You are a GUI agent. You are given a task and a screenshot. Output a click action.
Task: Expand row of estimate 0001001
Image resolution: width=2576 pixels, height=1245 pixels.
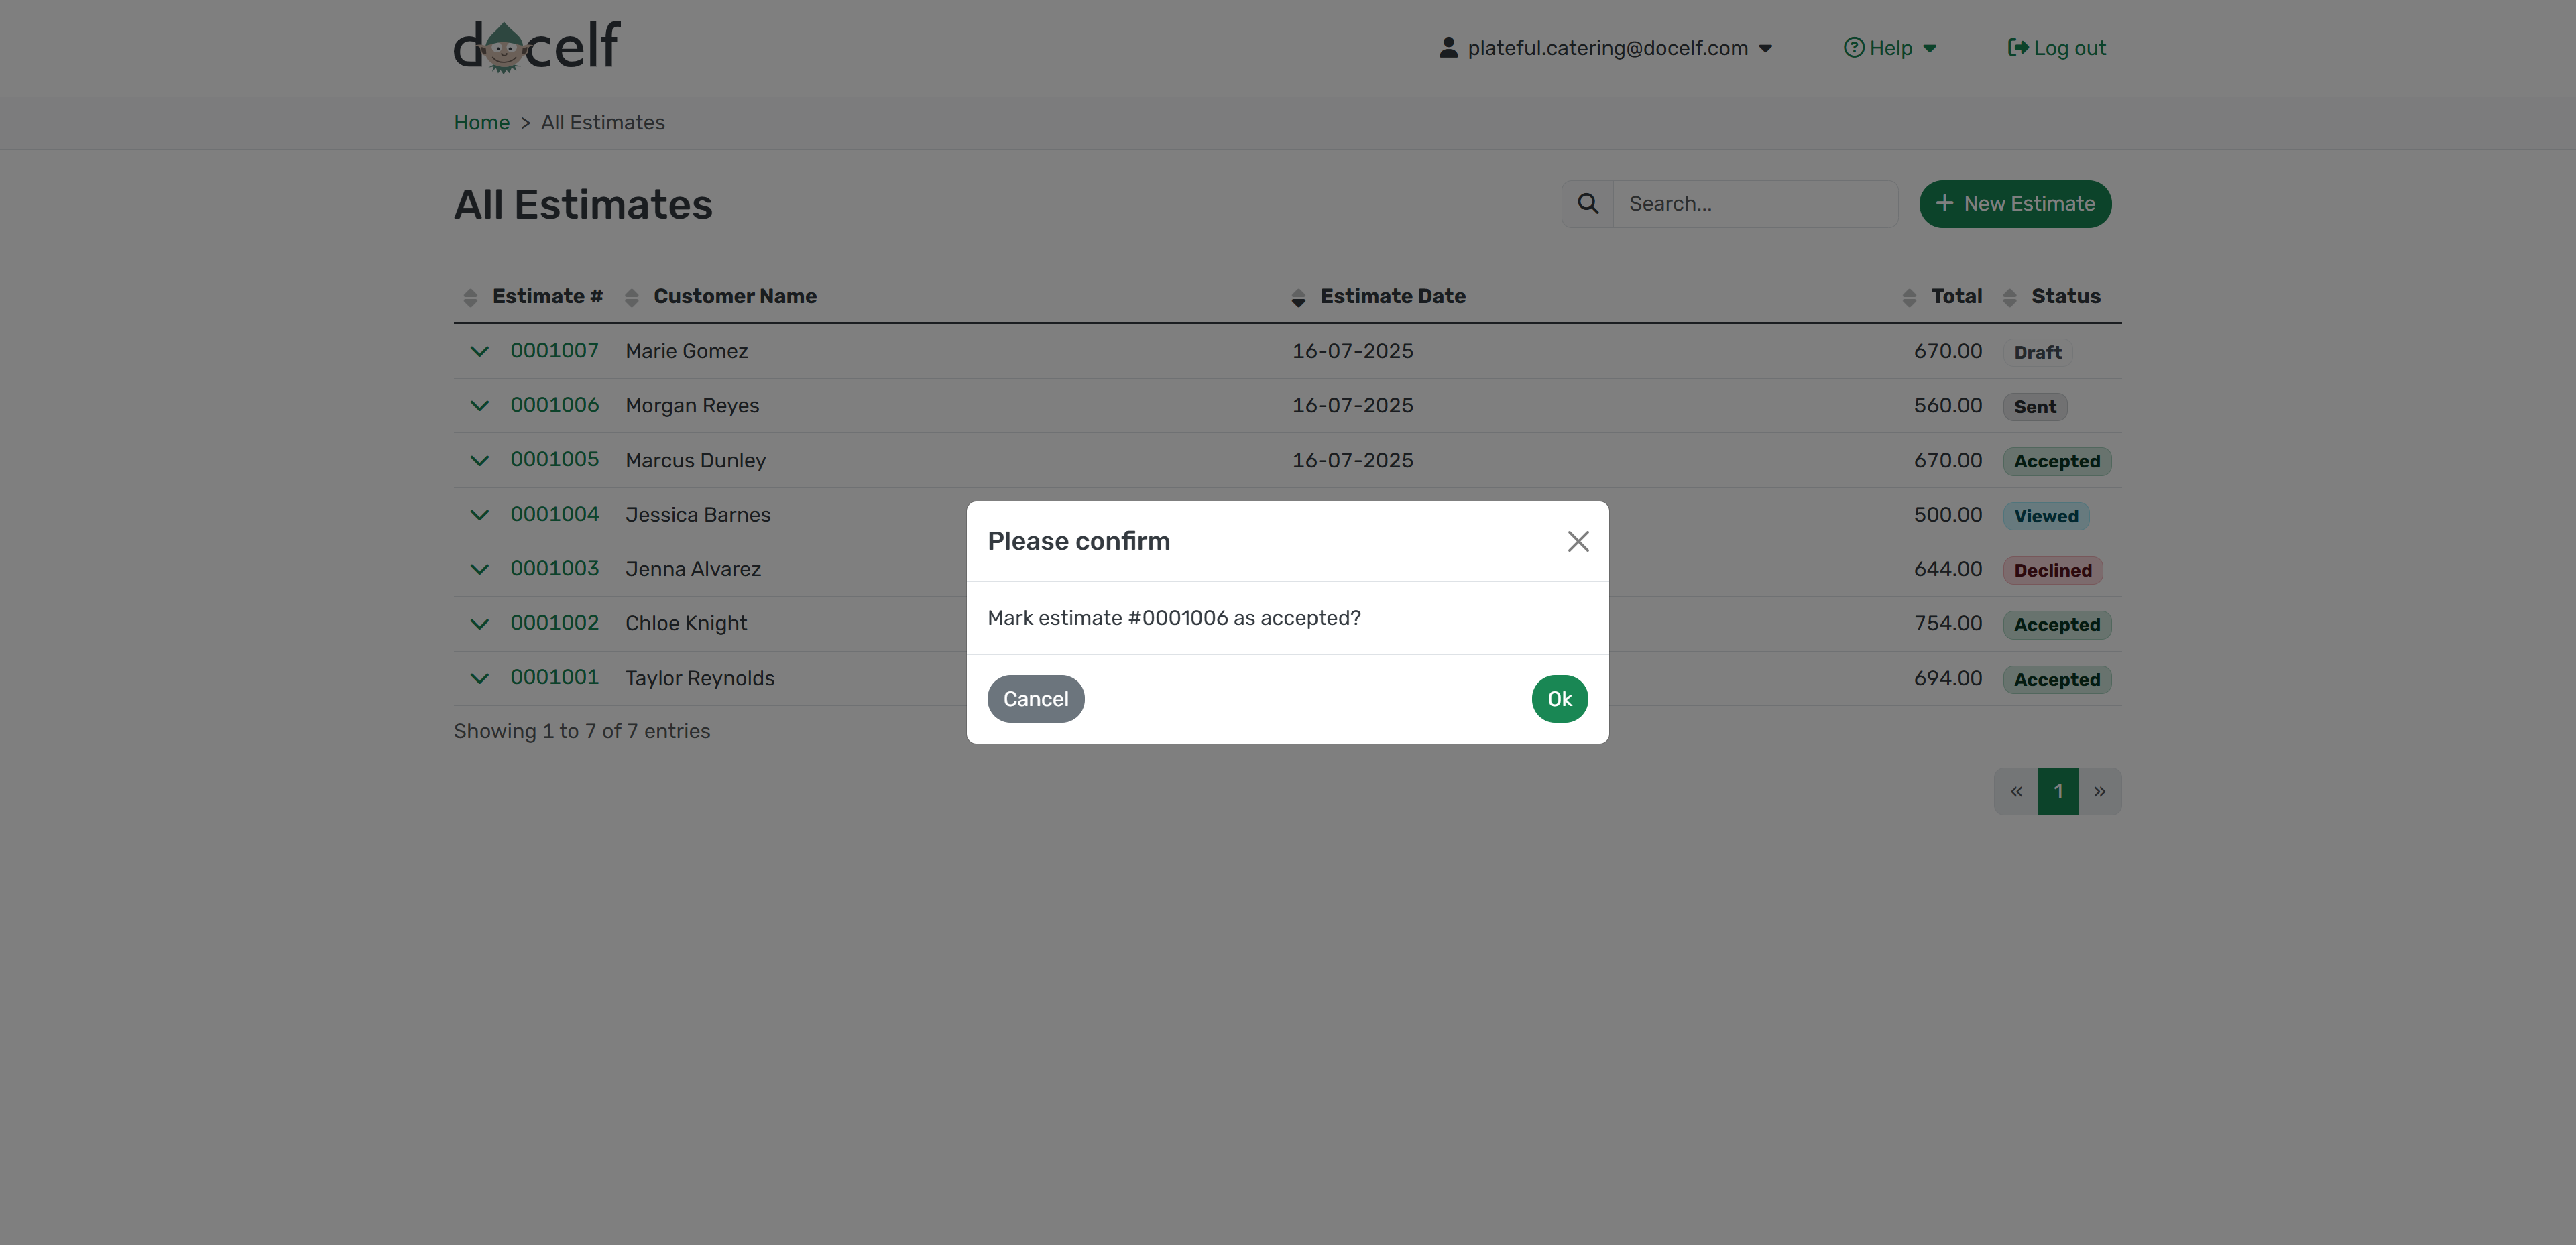pos(479,678)
